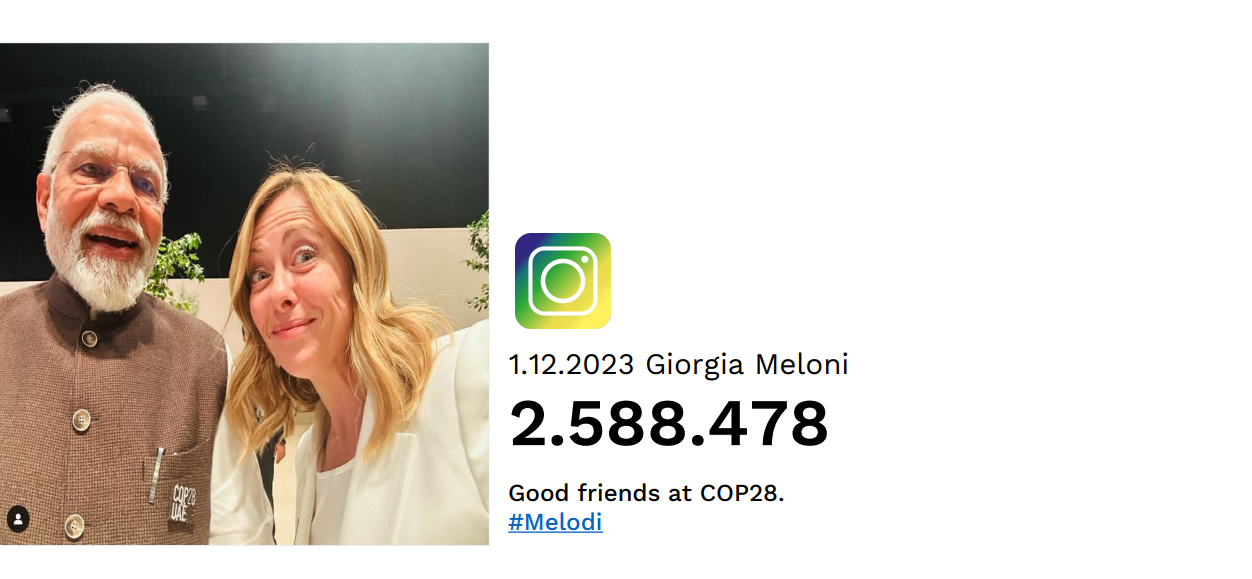Click the lens circle inside Instagram logo
The image size is (1252, 579).
[x=562, y=281]
